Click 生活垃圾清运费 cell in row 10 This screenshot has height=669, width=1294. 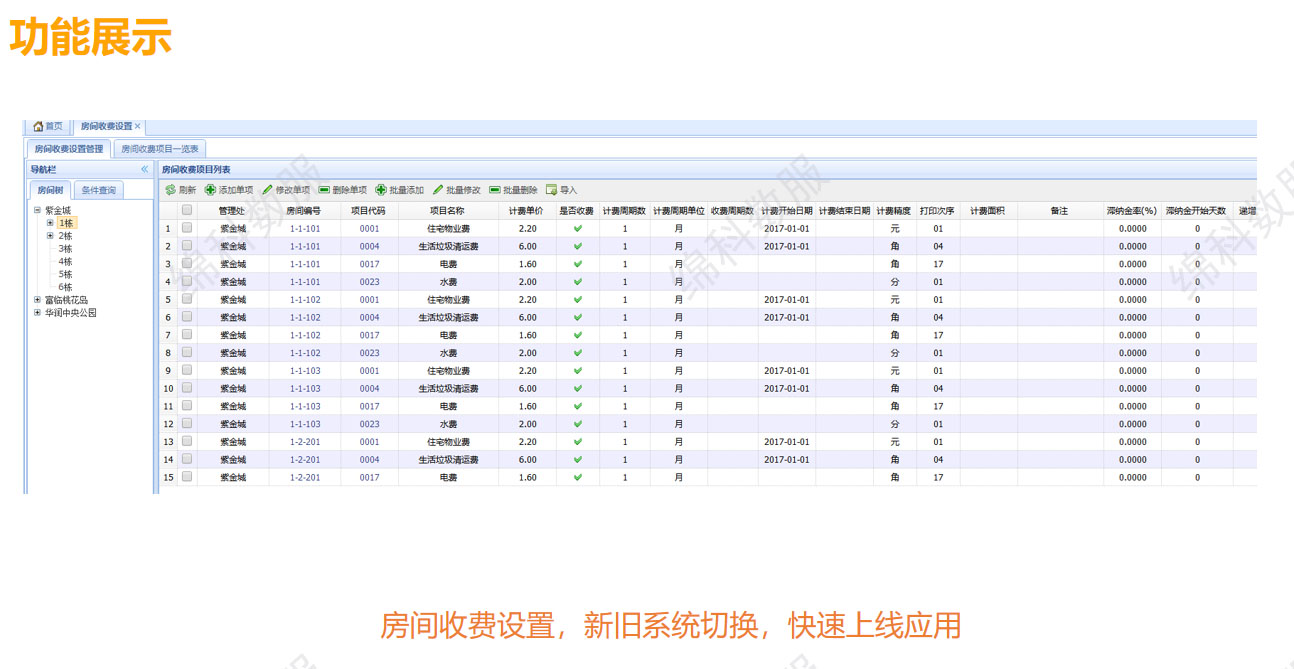click(x=448, y=389)
